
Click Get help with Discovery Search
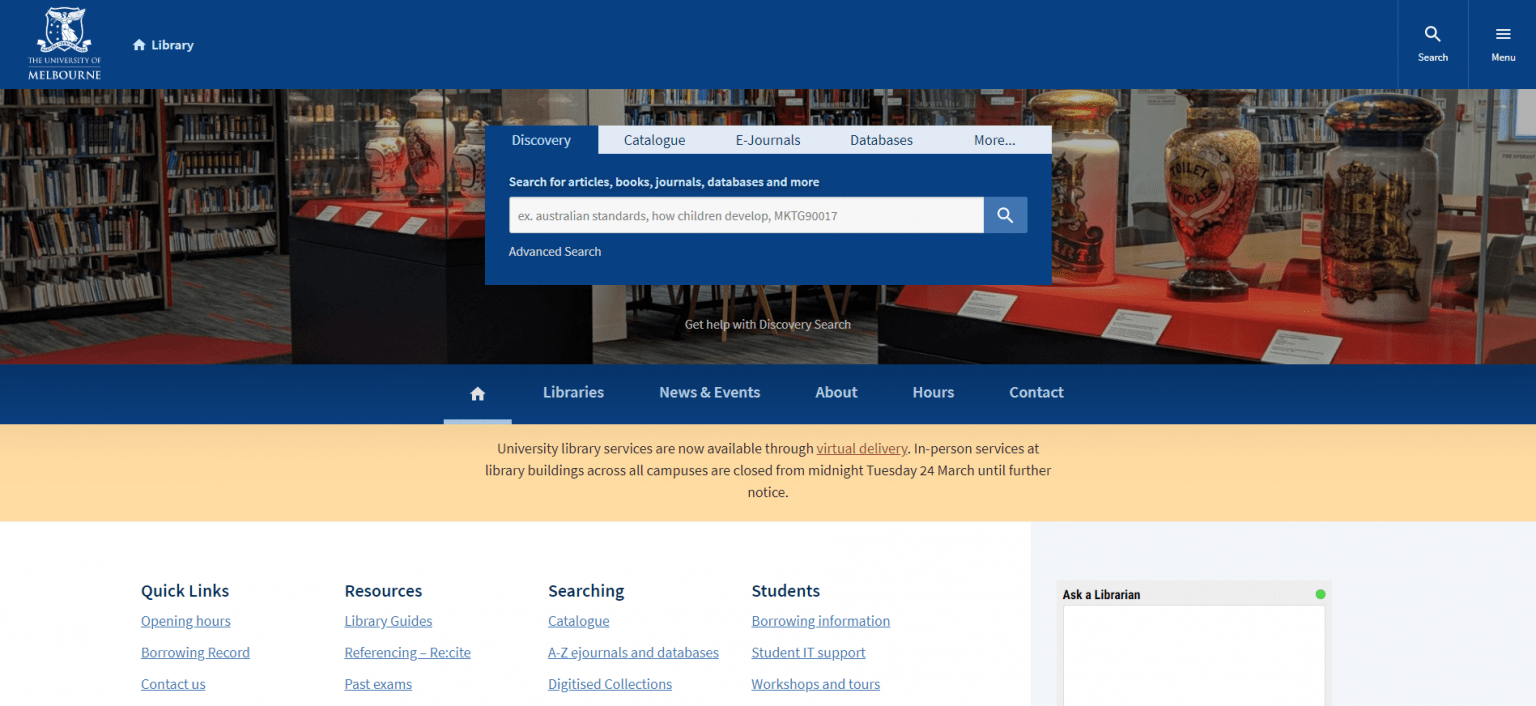(x=767, y=324)
